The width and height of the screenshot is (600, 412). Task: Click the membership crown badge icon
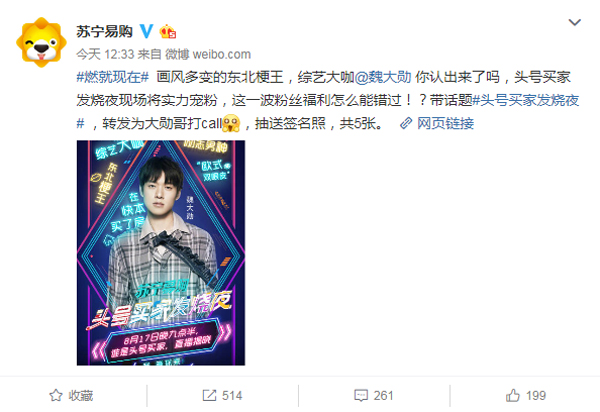tap(168, 31)
